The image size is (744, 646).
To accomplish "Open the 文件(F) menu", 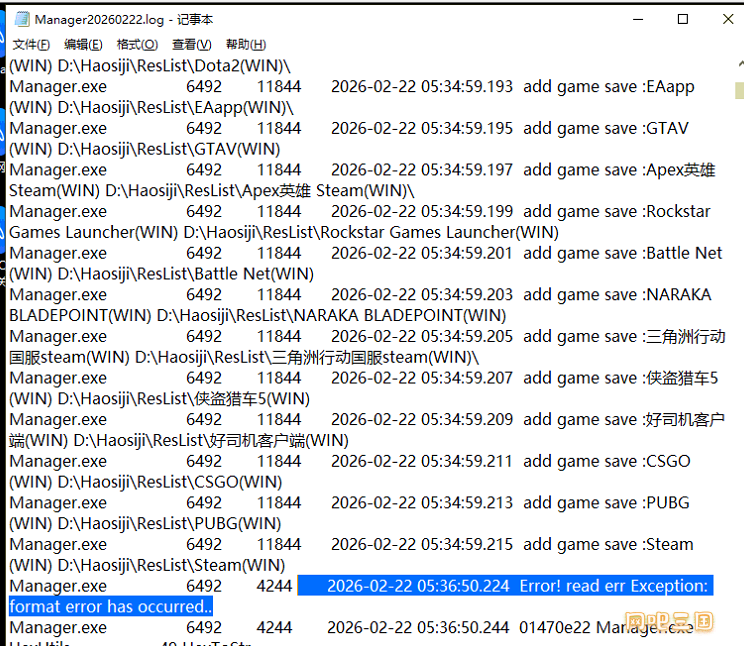I will point(31,45).
